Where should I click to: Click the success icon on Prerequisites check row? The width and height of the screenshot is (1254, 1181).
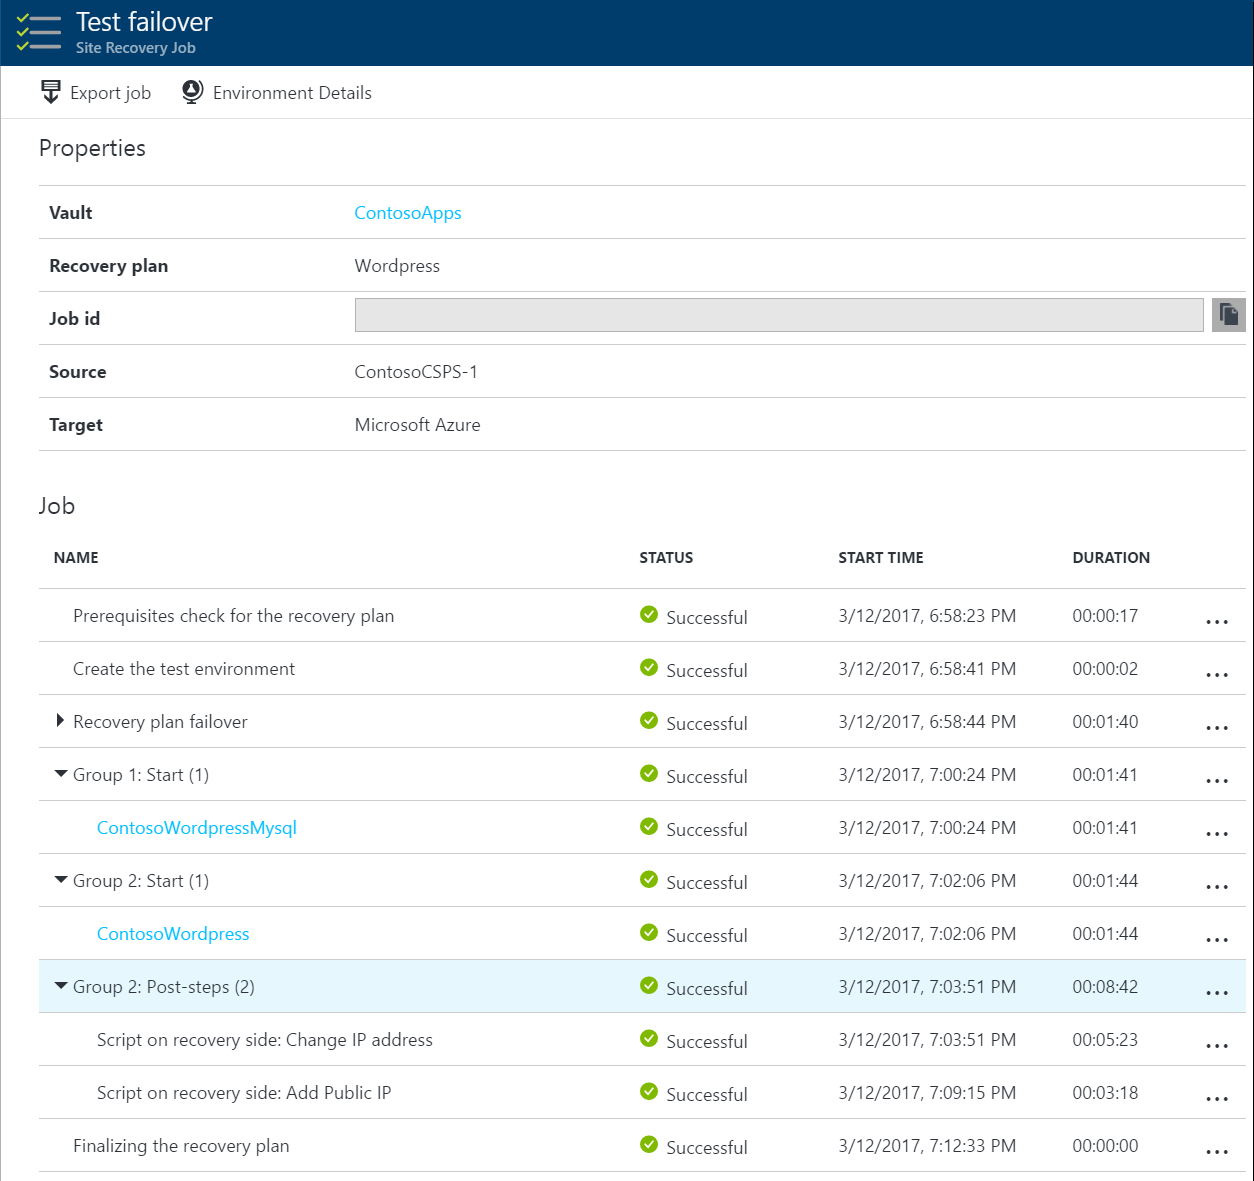649,615
